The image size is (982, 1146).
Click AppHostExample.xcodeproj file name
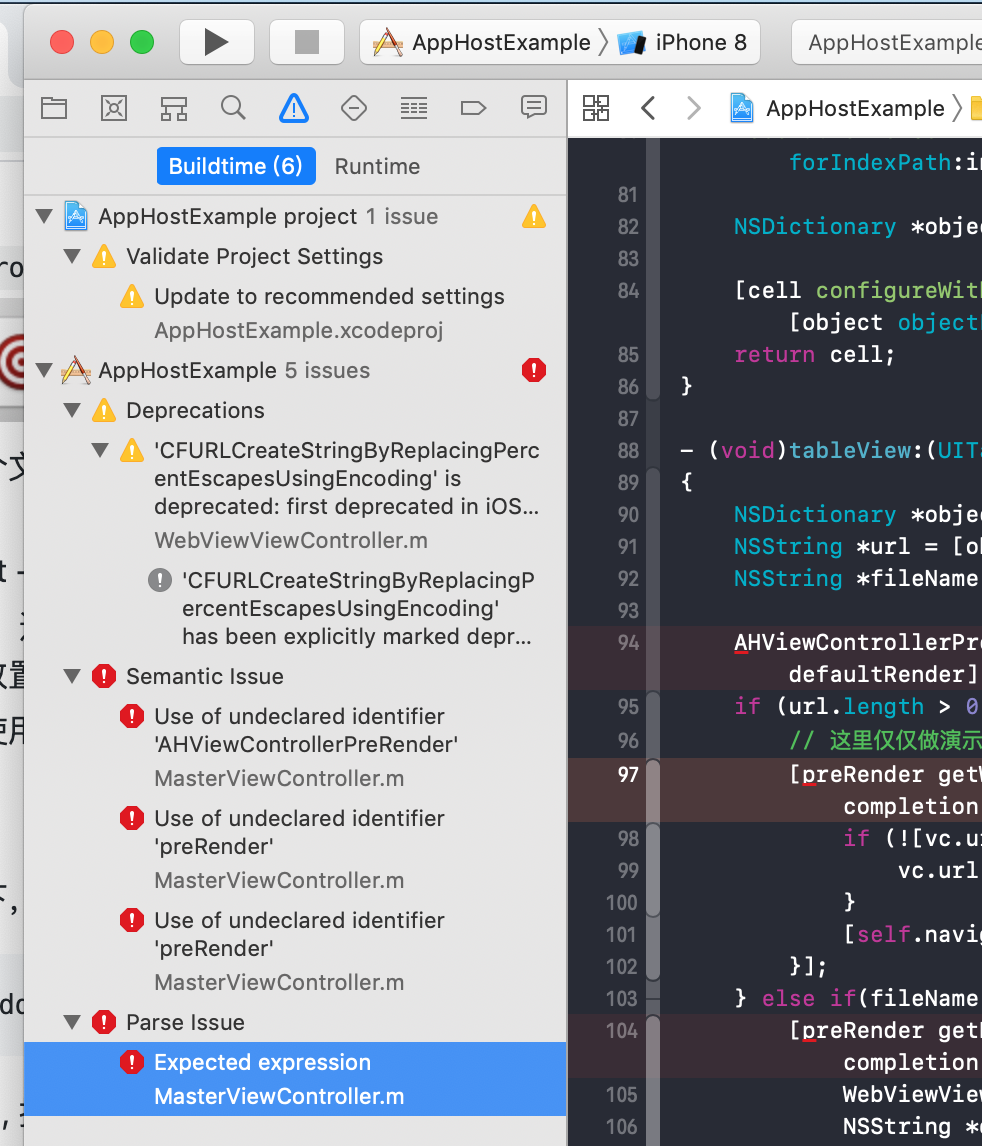click(x=299, y=330)
